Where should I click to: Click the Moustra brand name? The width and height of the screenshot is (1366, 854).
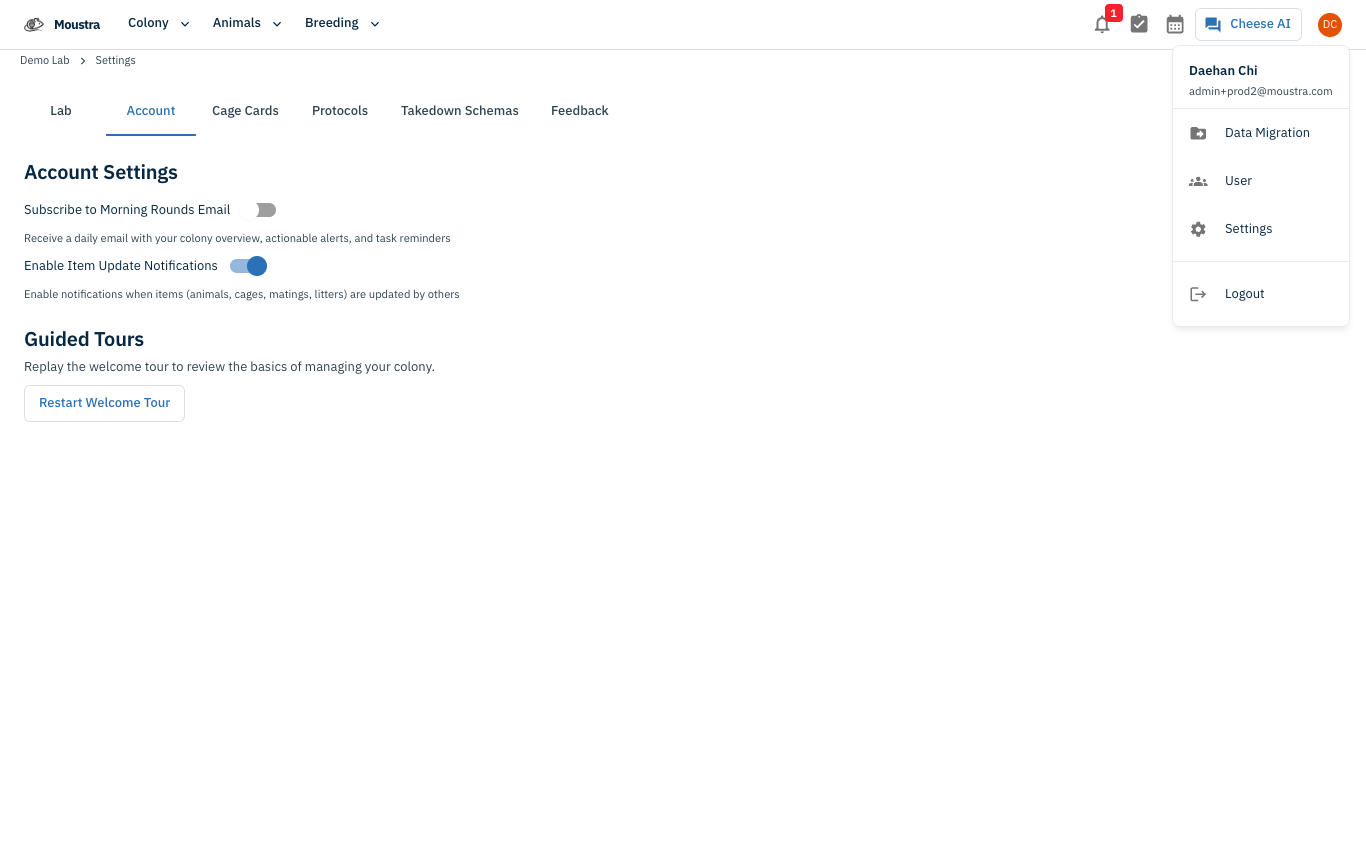[x=77, y=24]
